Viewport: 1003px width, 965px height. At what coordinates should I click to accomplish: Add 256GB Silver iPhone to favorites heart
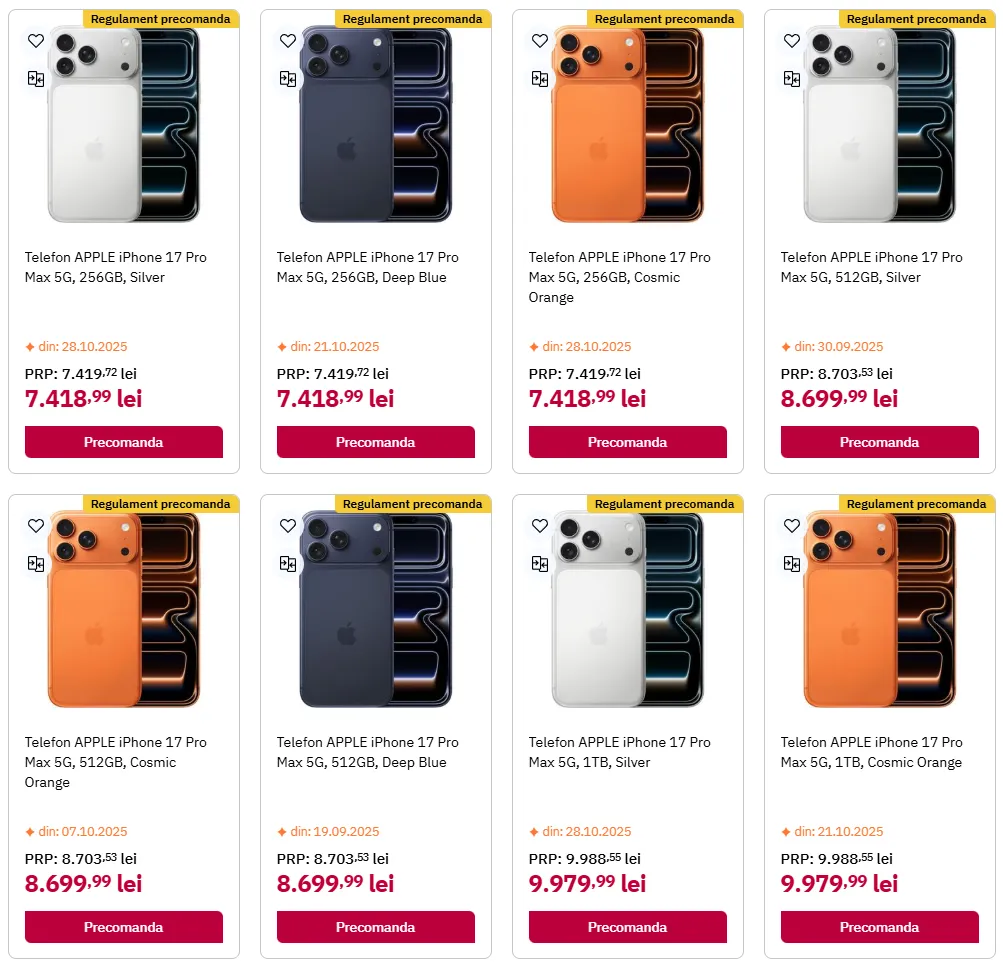[x=36, y=41]
